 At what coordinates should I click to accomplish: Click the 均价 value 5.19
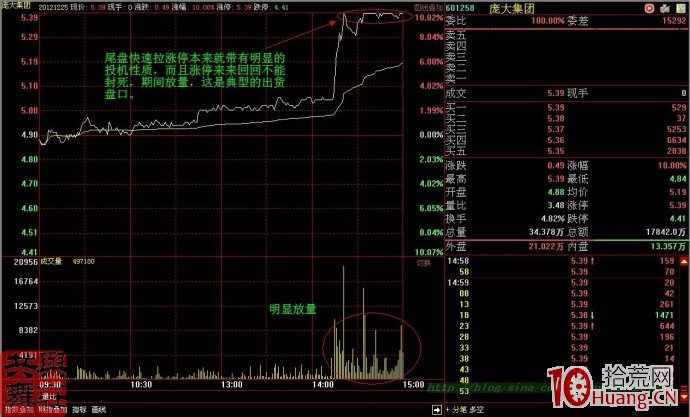pos(678,192)
